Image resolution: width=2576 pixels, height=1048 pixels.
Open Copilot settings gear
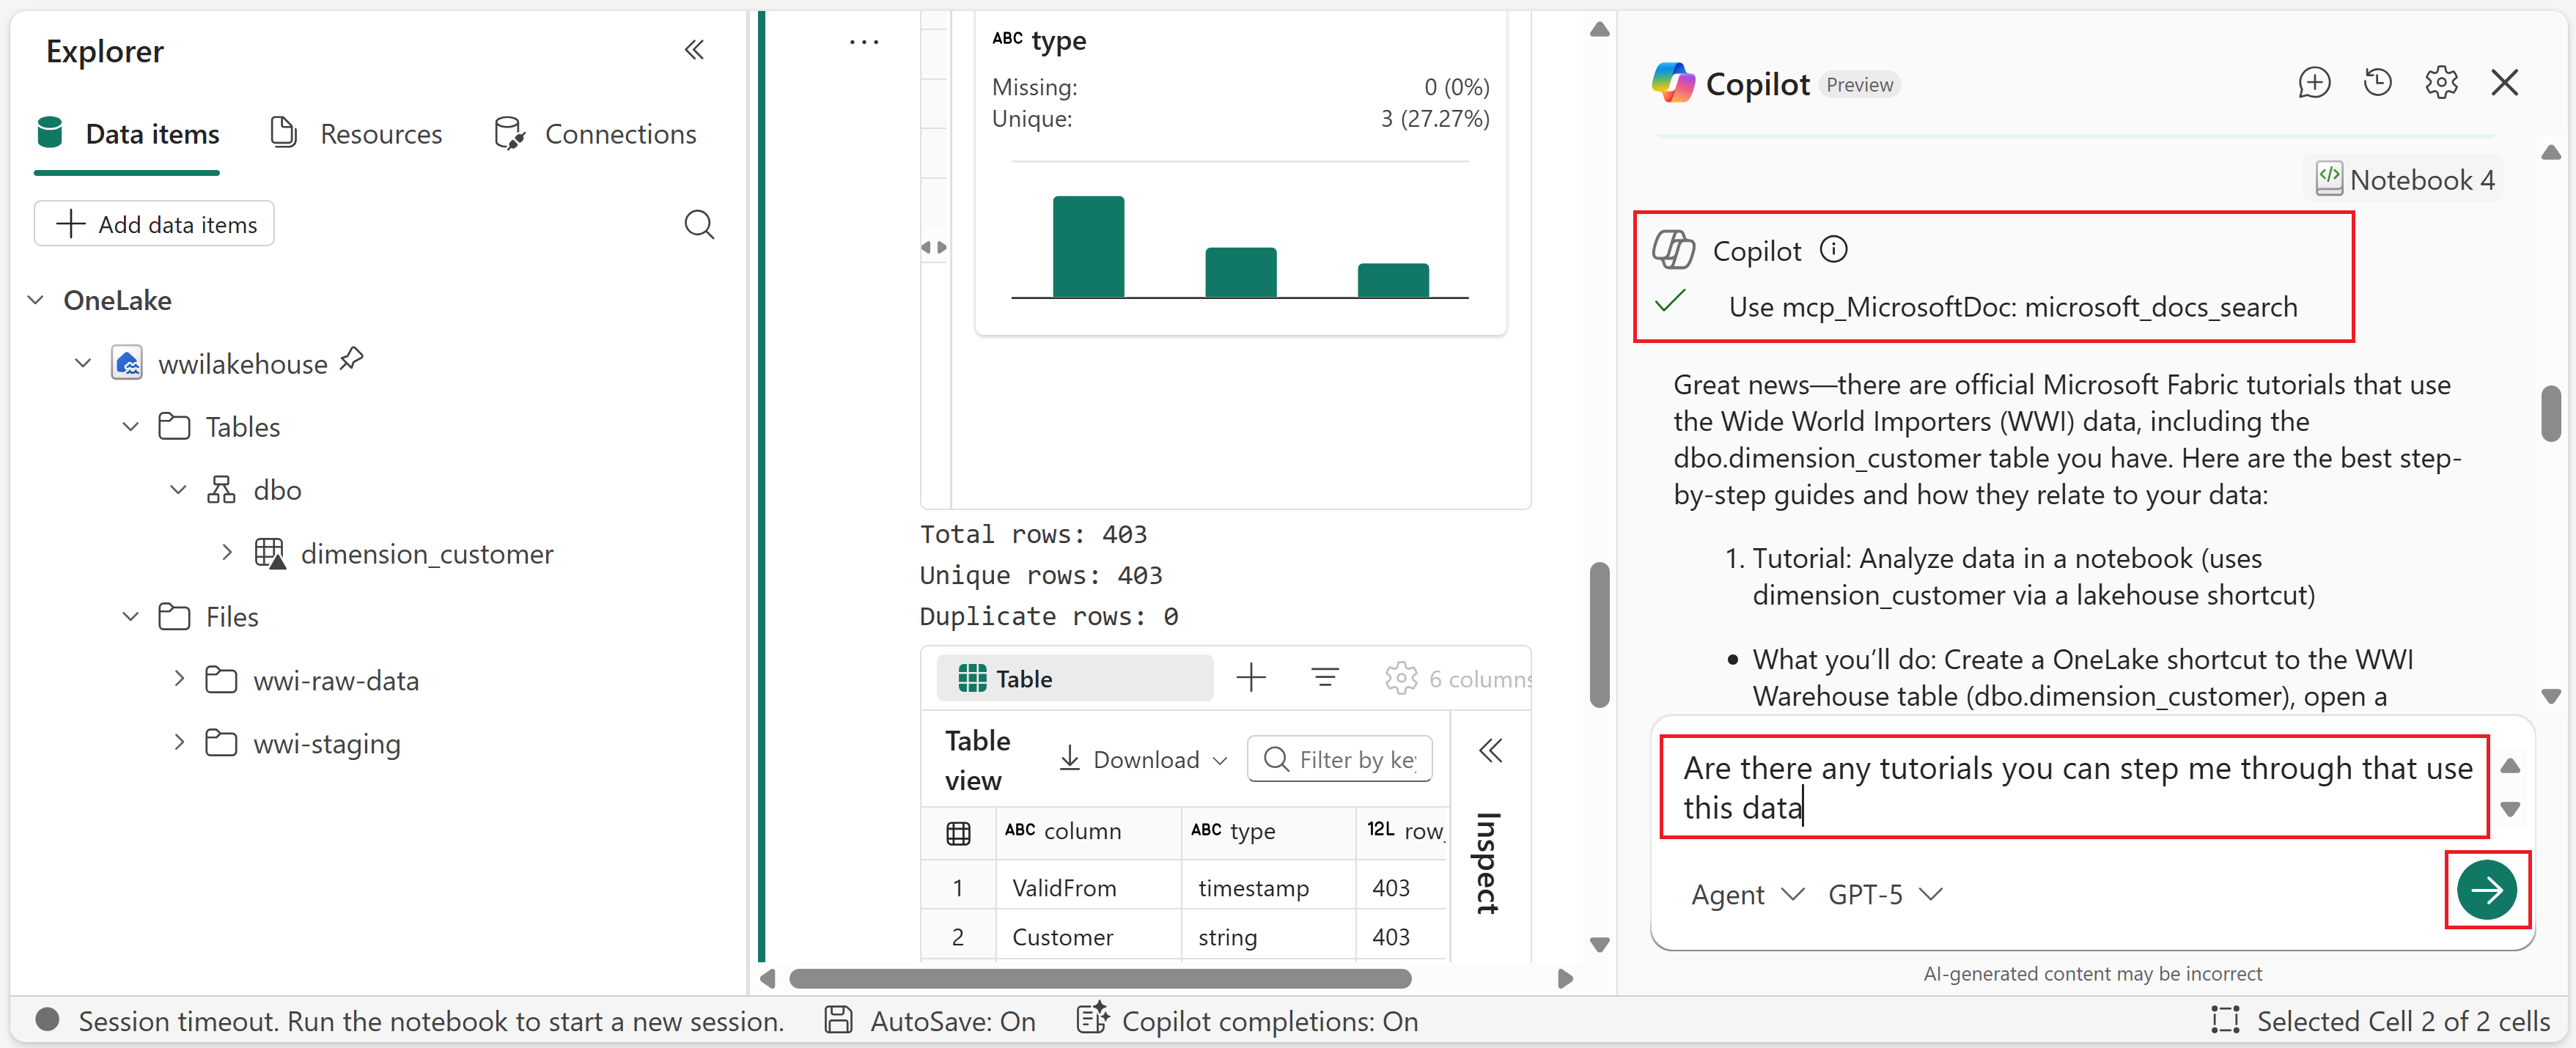tap(2441, 83)
